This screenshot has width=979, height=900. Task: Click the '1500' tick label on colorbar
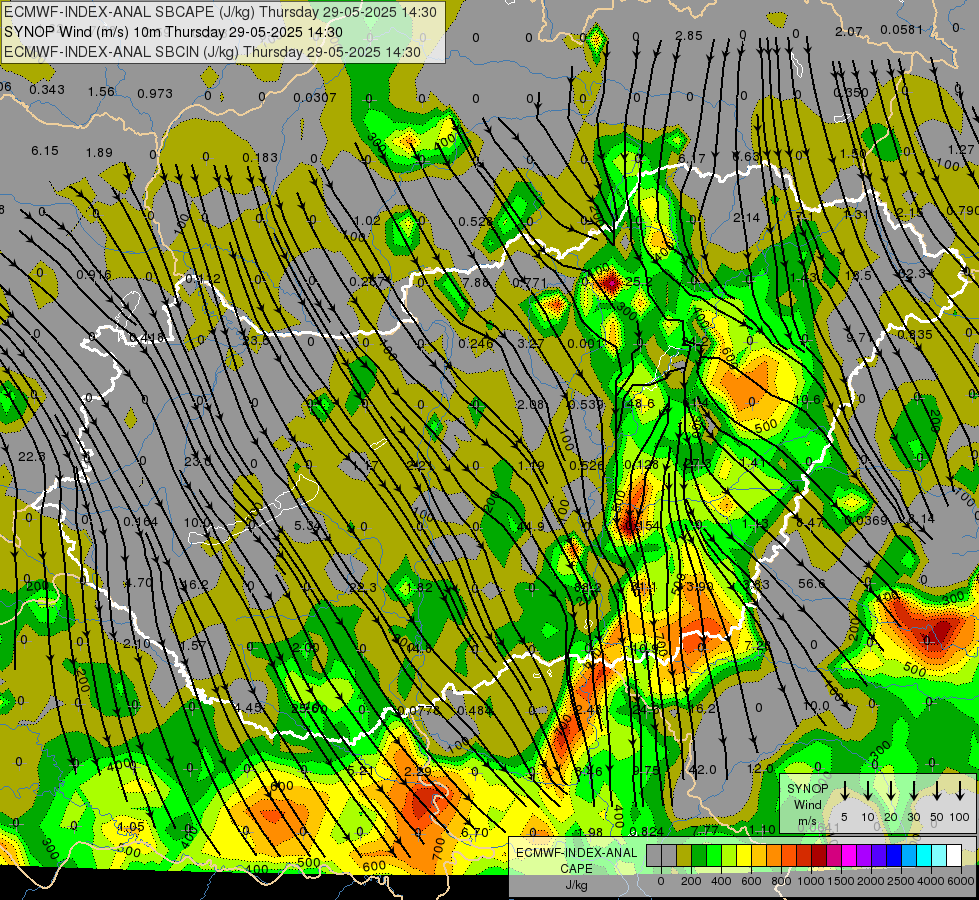(x=841, y=881)
